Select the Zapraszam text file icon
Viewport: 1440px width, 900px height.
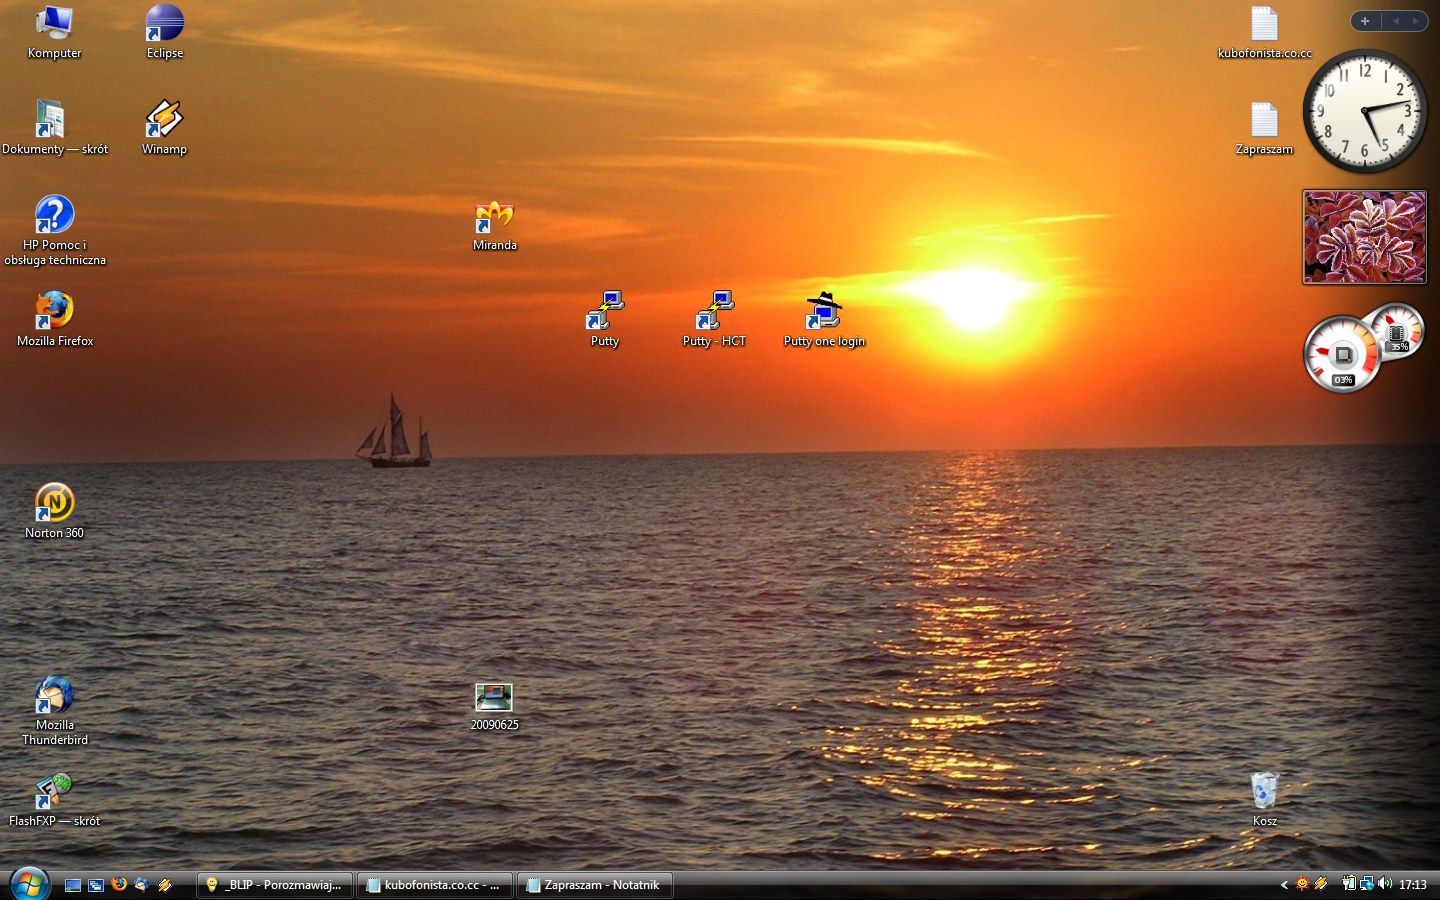1264,128
